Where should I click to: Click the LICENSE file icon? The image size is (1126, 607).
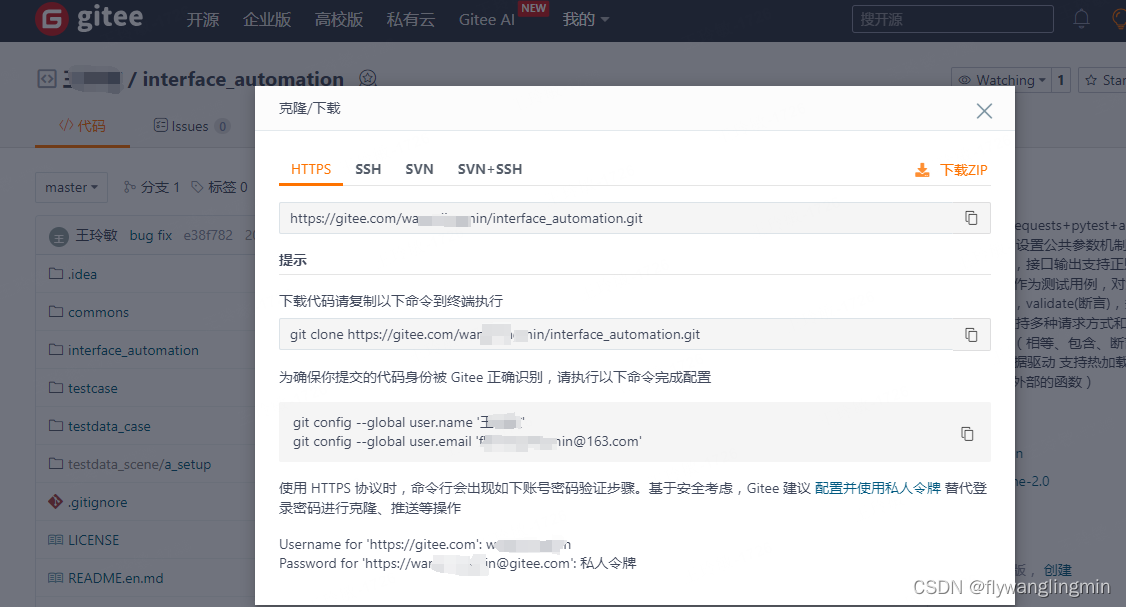coord(55,539)
